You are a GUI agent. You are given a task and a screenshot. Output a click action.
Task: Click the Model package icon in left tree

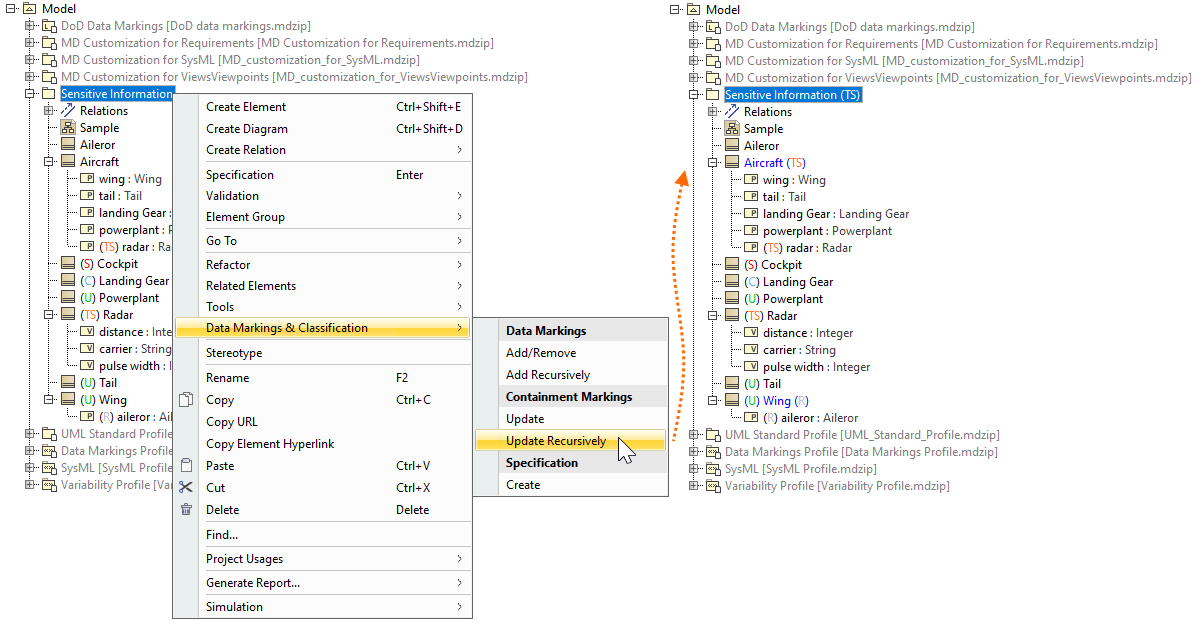[x=29, y=9]
